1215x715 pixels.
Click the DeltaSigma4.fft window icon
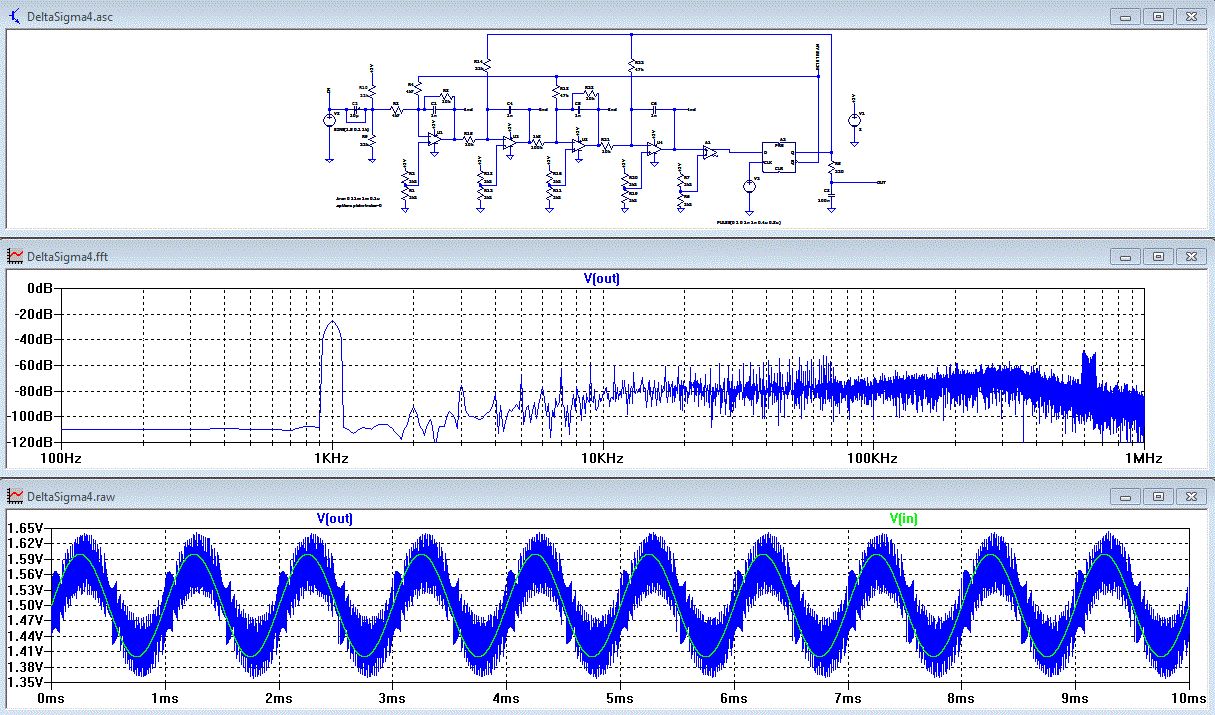click(x=14, y=255)
